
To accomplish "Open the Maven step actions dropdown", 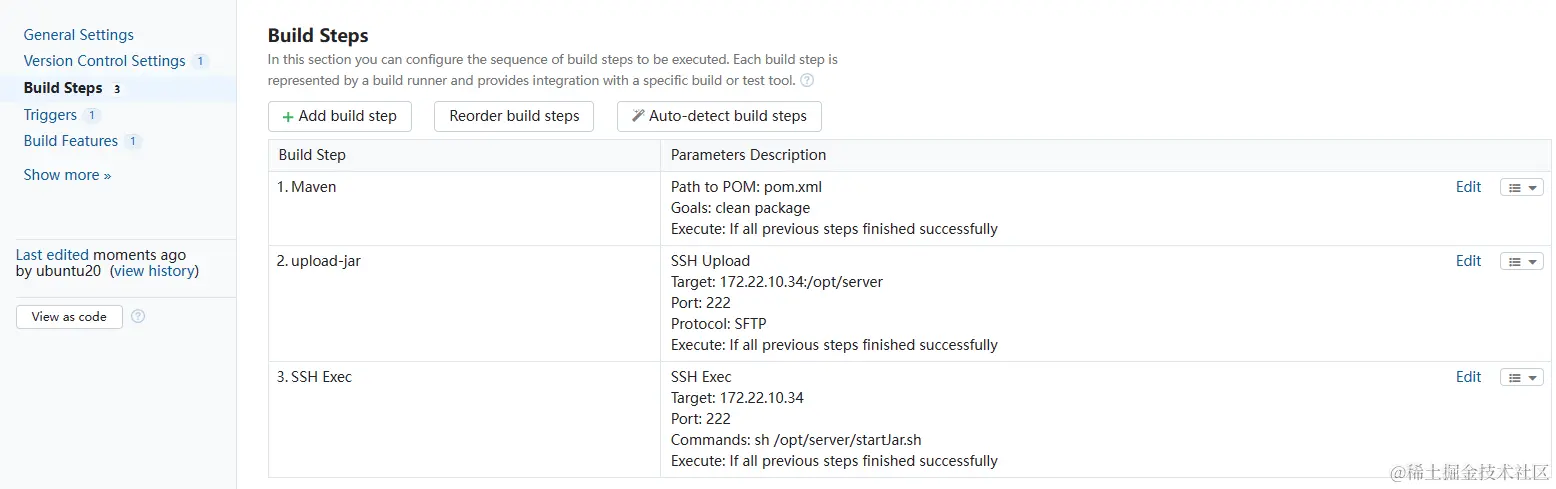I will point(1521,187).
